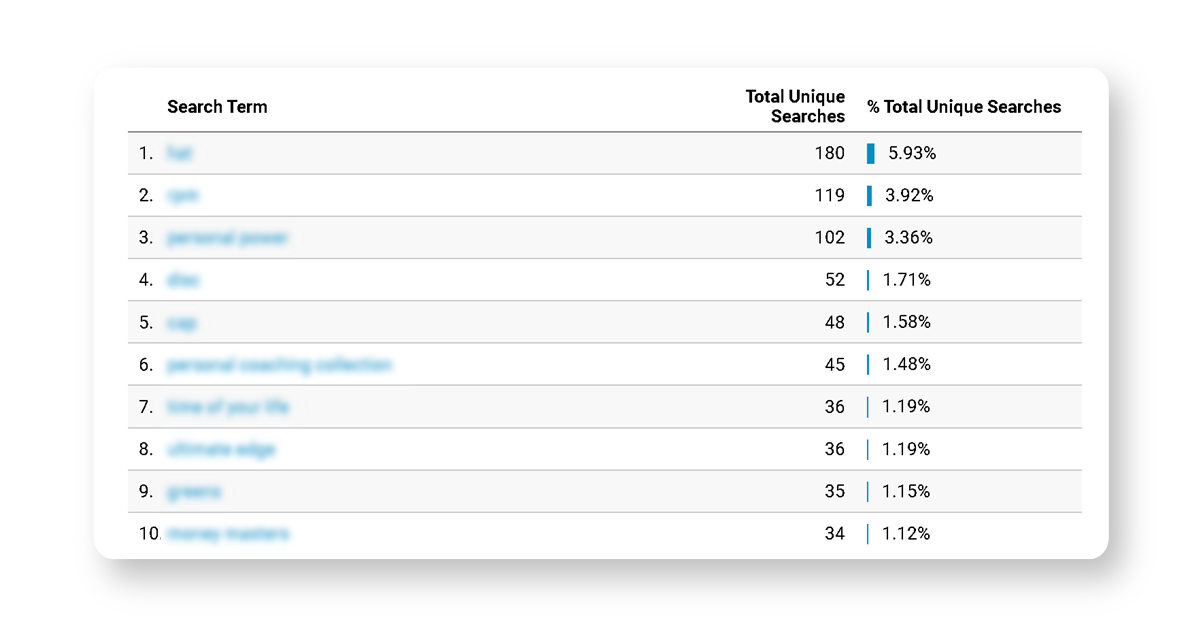This screenshot has height=628, width=1200.
Task: Open the blurred search term in row 2
Action: (183, 196)
